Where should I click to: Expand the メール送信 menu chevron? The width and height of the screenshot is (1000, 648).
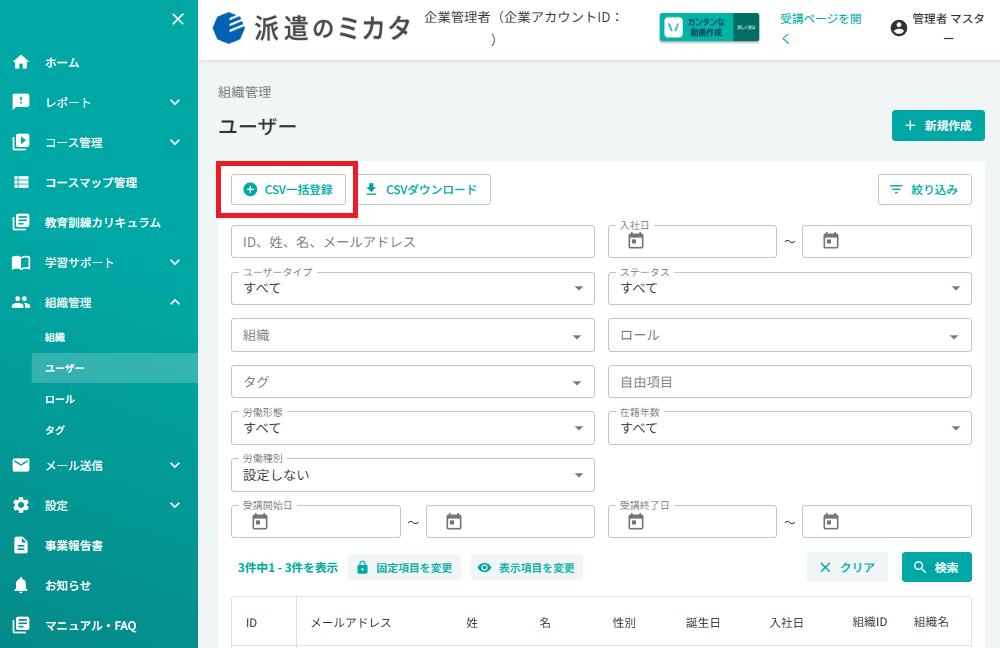pyautogui.click(x=175, y=465)
